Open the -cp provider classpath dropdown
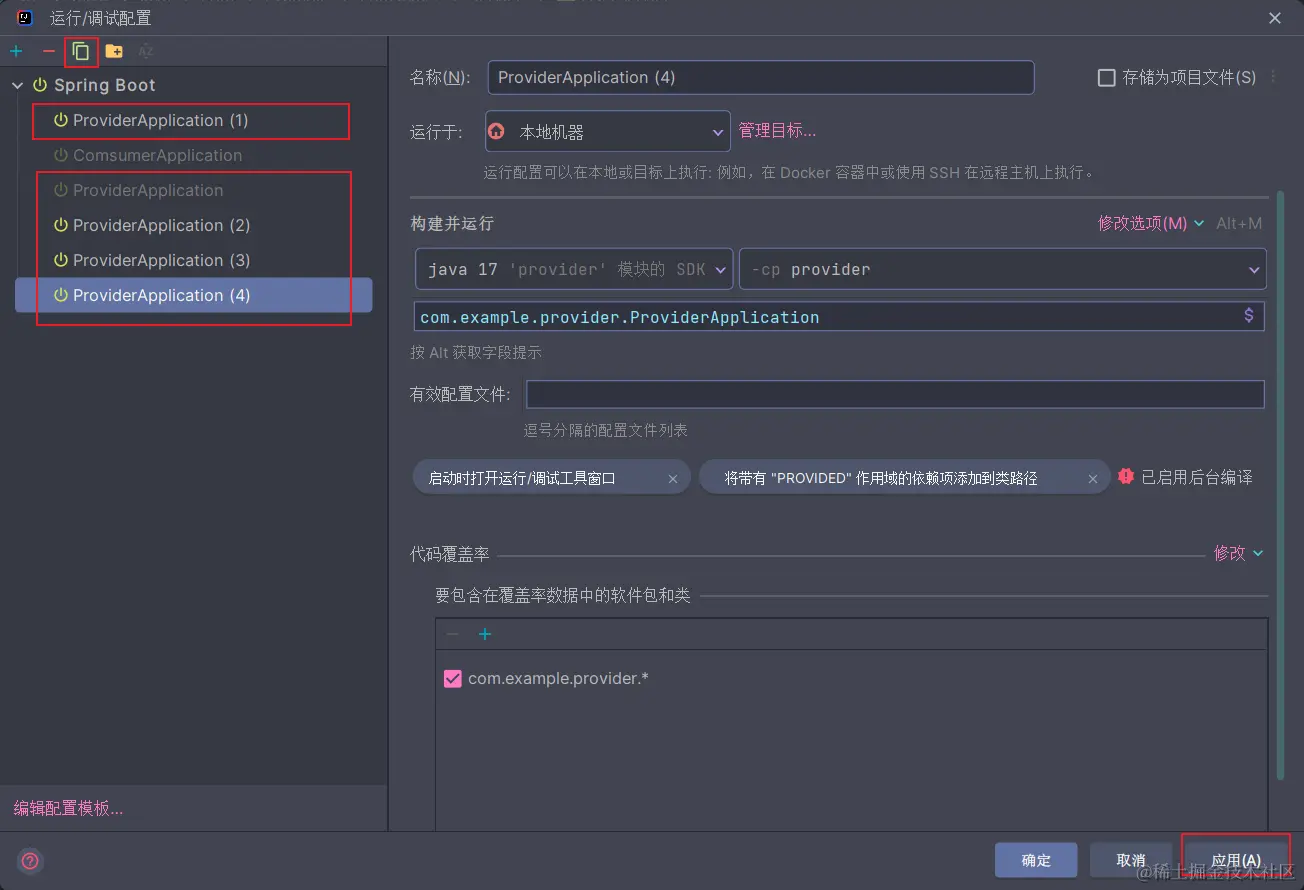 pos(1003,269)
